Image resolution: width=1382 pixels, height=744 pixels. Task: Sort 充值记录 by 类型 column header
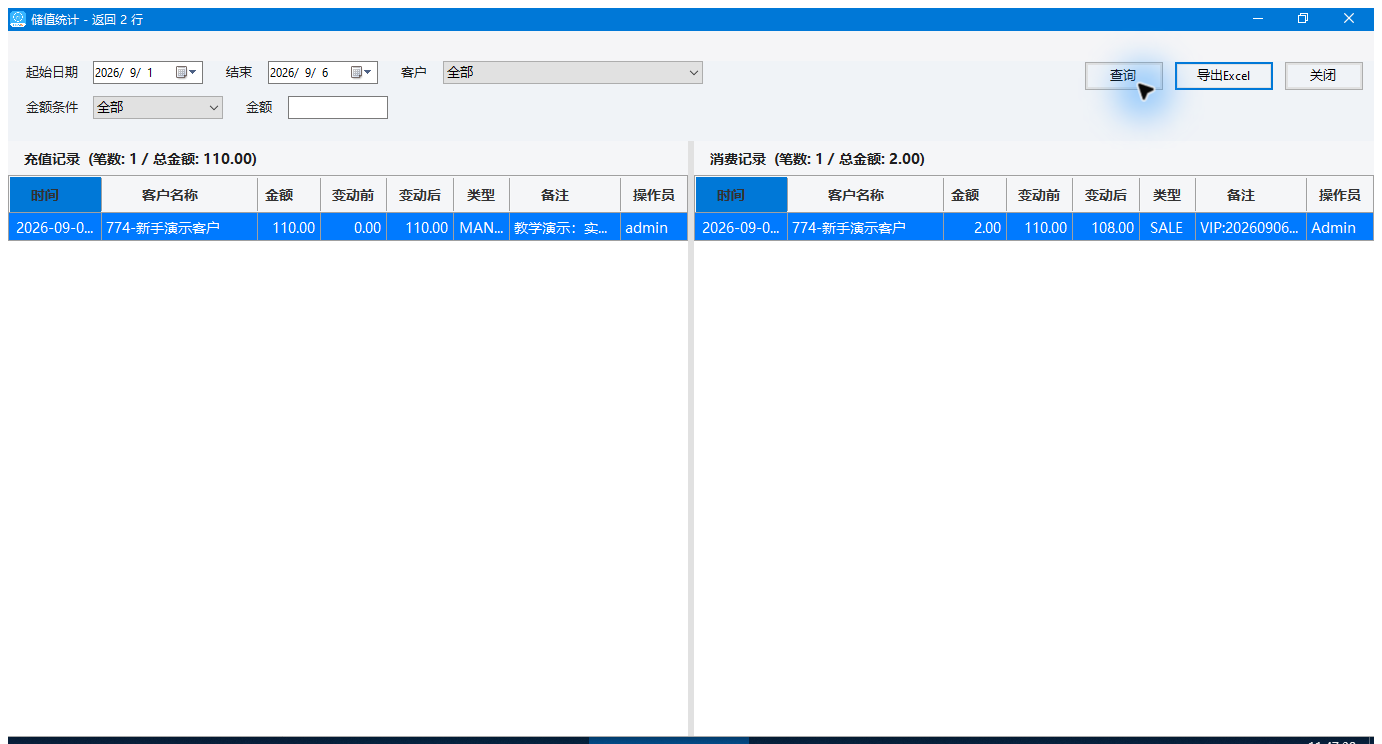point(481,195)
